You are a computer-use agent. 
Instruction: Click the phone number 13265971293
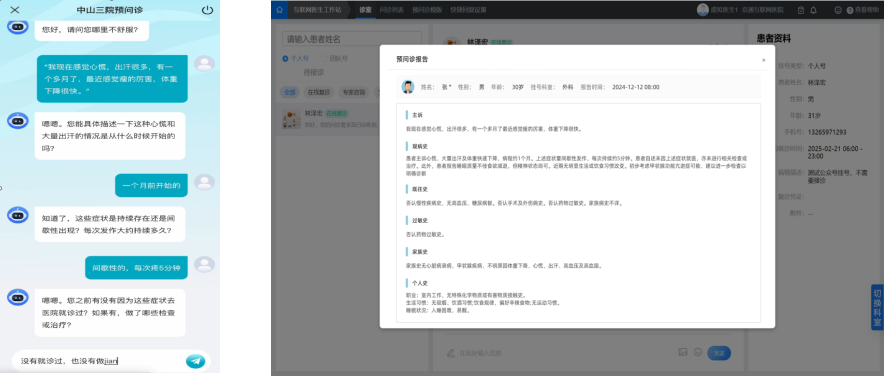(x=827, y=132)
